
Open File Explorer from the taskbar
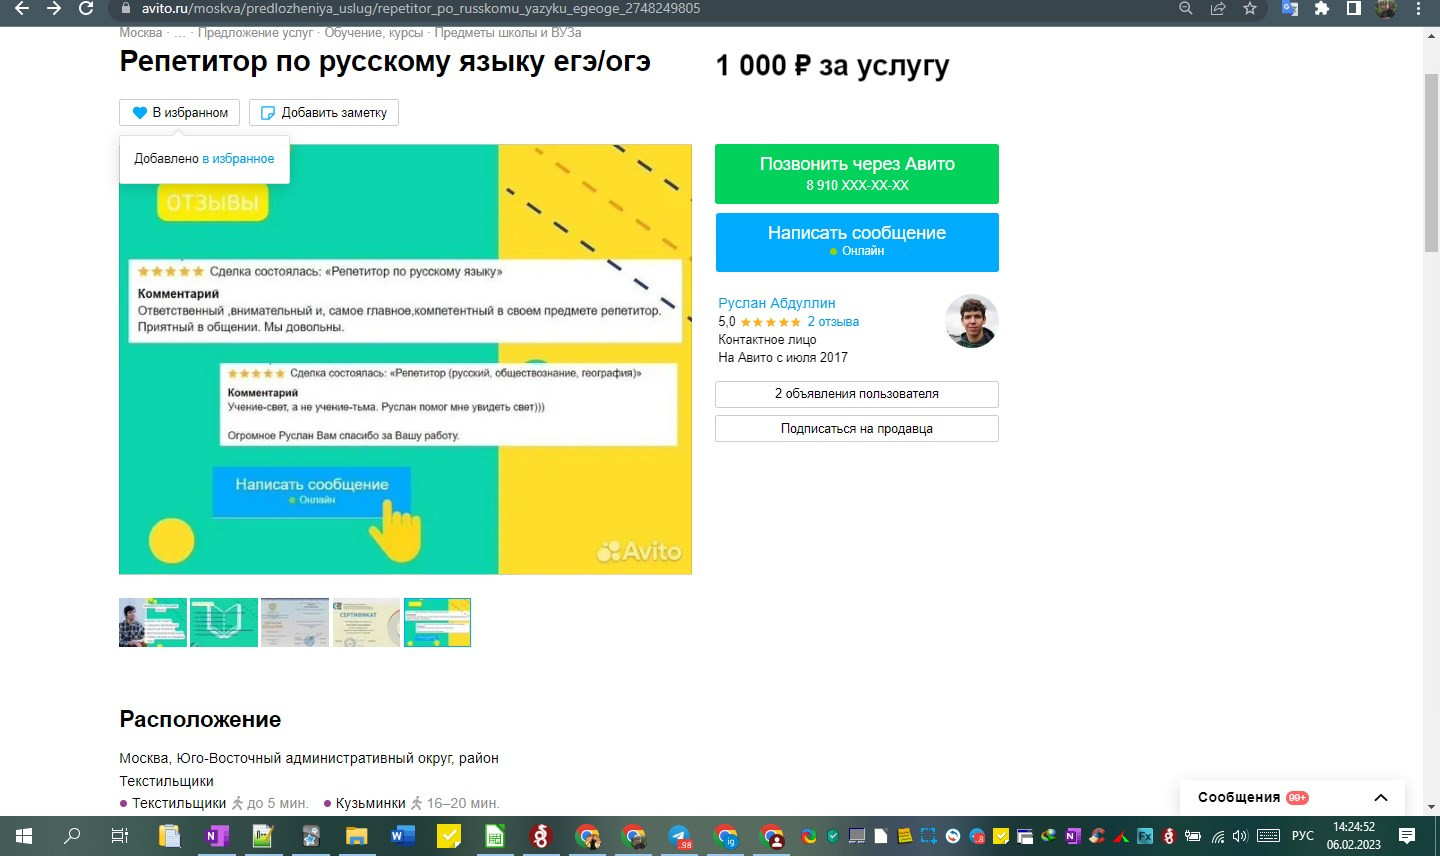357,836
